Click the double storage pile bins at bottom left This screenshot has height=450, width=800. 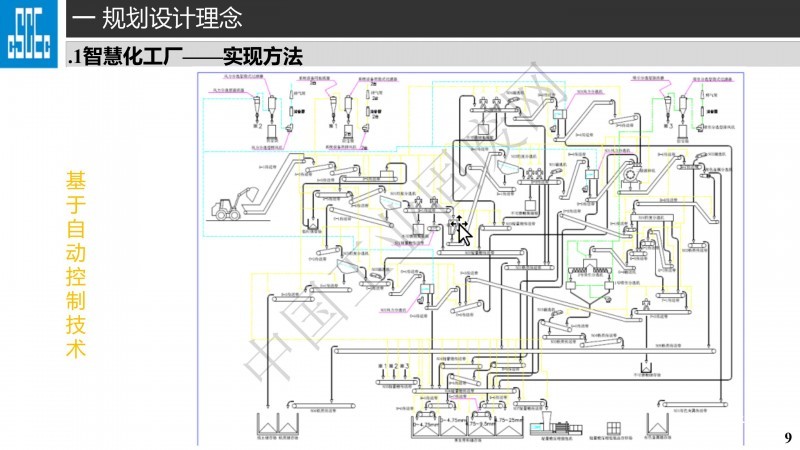277,423
